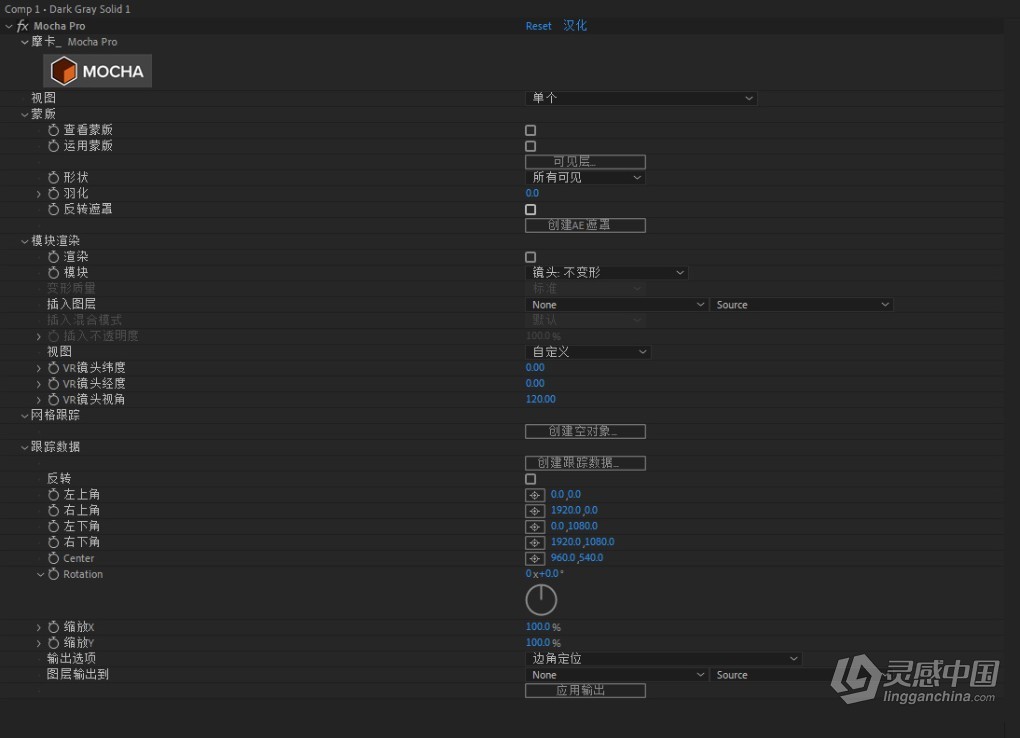Enable the 查看蒙版 checkbox
Screen dimensions: 1020x738
point(531,130)
